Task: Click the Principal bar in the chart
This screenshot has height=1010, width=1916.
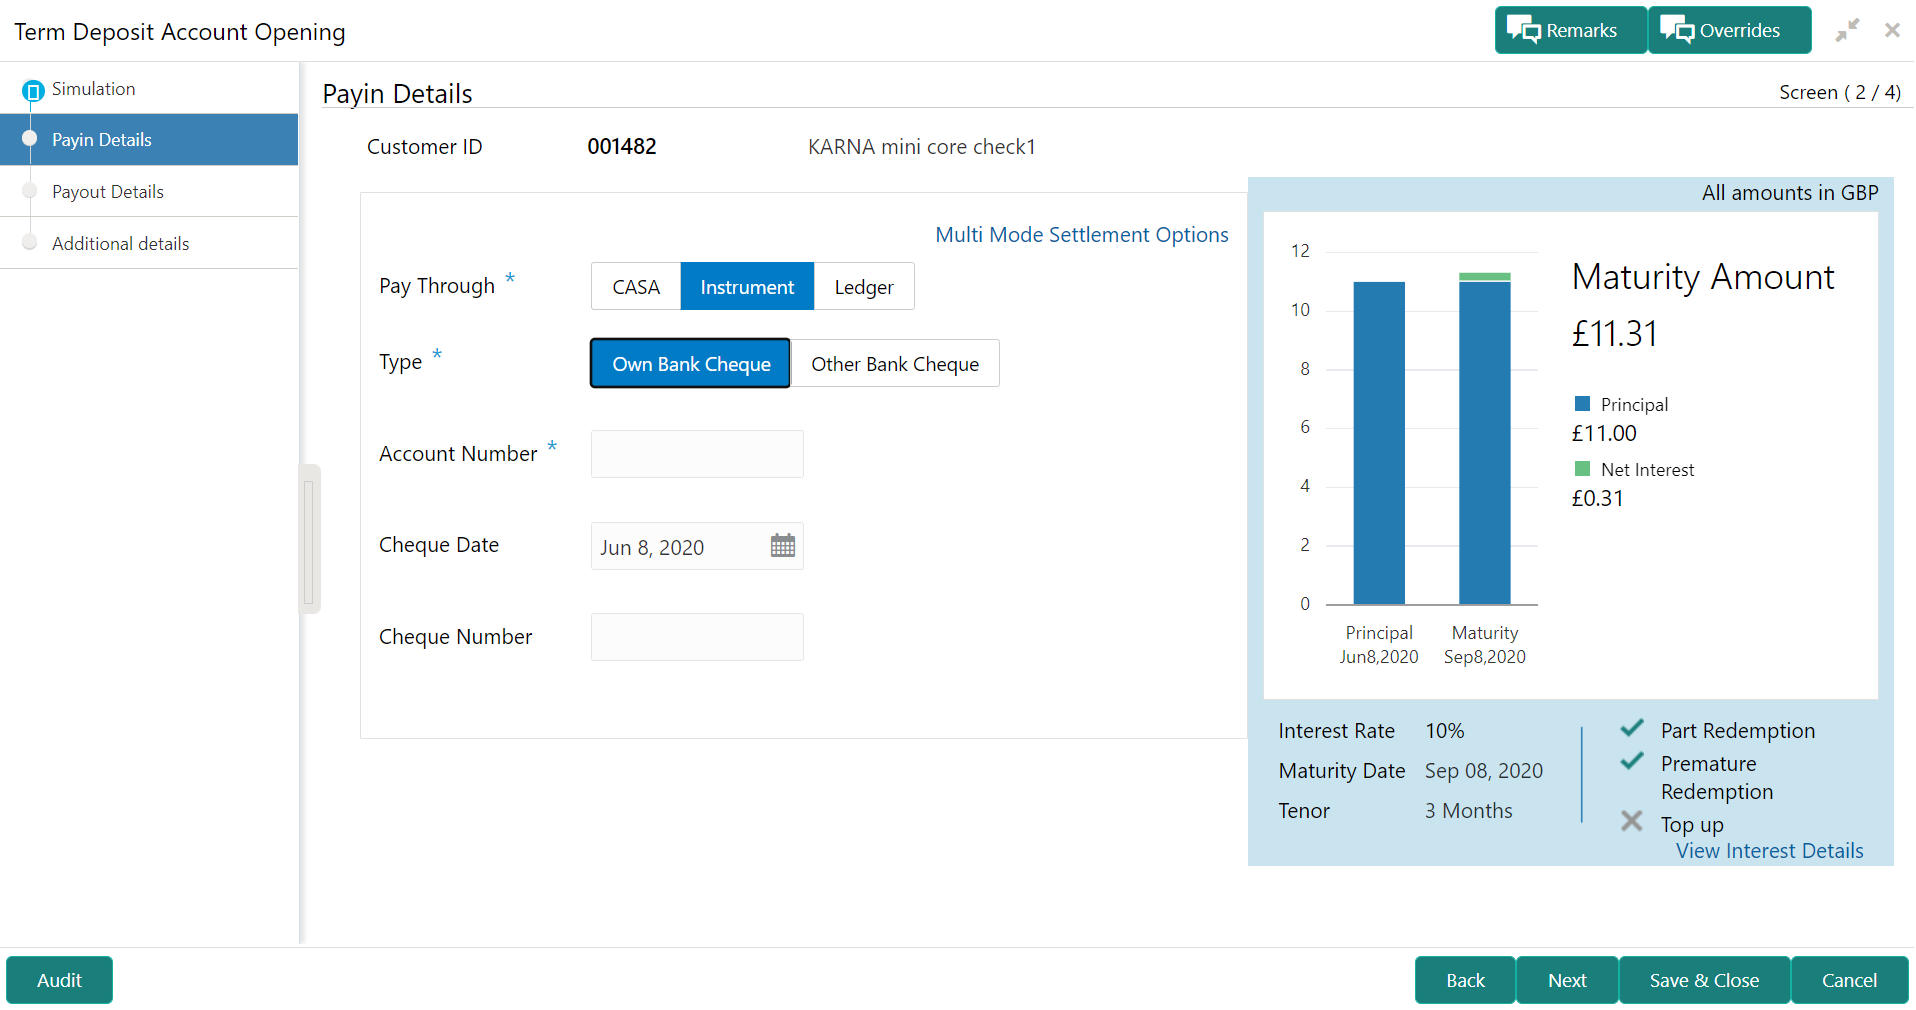Action: pyautogui.click(x=1379, y=443)
